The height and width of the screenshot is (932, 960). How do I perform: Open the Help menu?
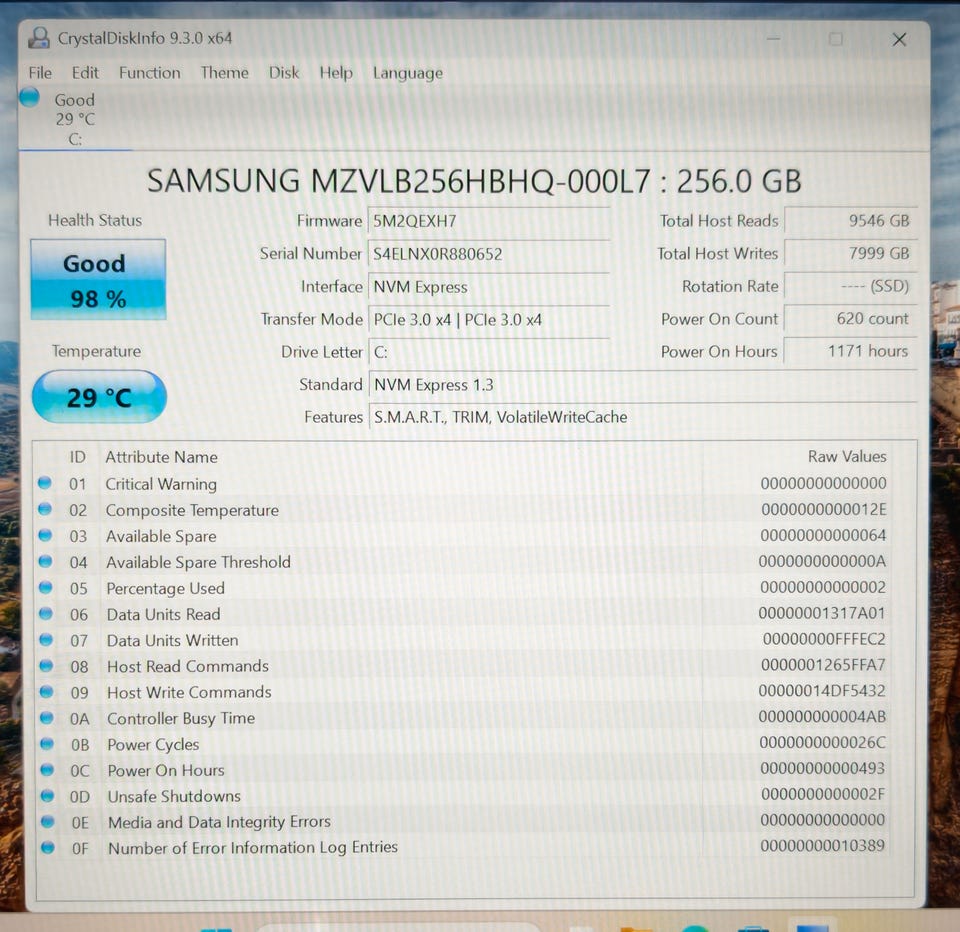336,73
